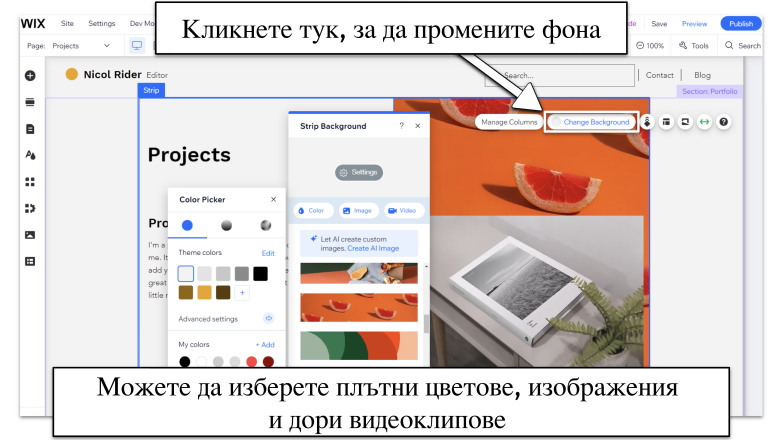Open the Sections panel icon in left sidebar
The height and width of the screenshot is (440, 780).
(x=30, y=102)
